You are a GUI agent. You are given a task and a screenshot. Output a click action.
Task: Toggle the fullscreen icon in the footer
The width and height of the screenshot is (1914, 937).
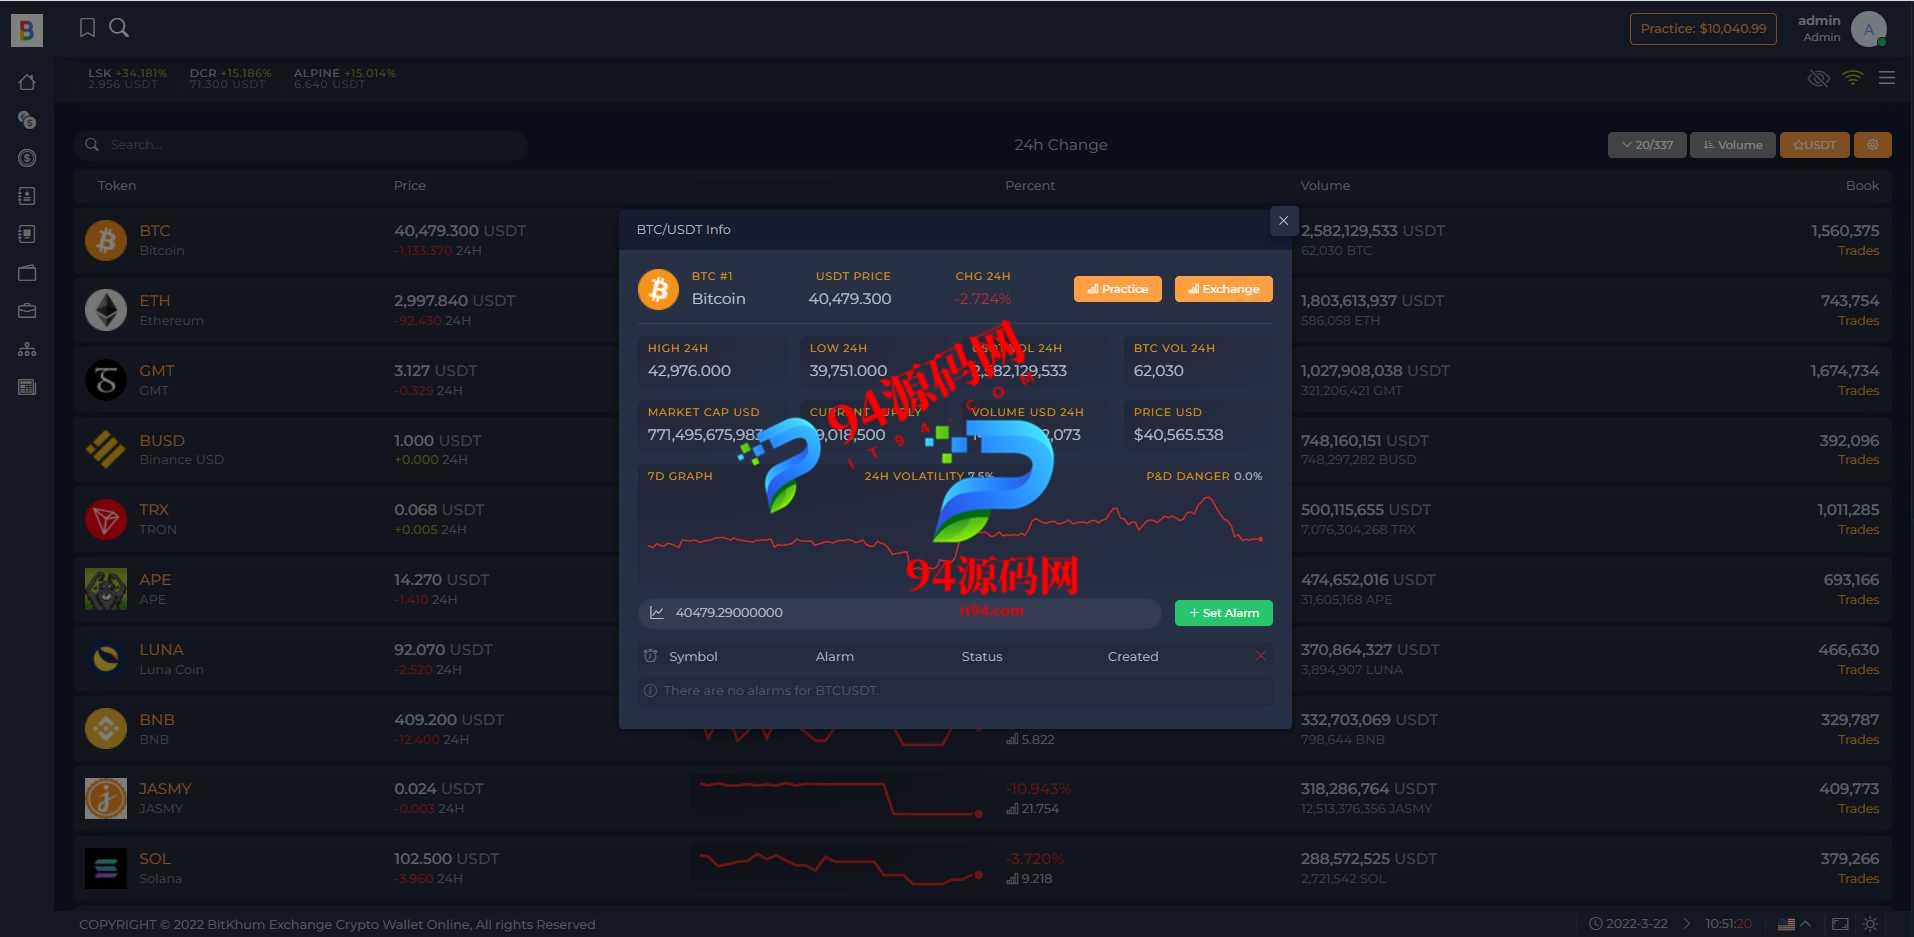click(1840, 924)
